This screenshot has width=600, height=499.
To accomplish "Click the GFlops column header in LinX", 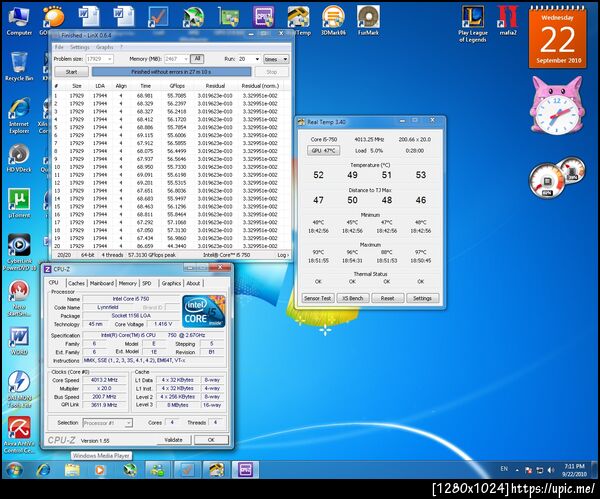I will pyautogui.click(x=177, y=86).
